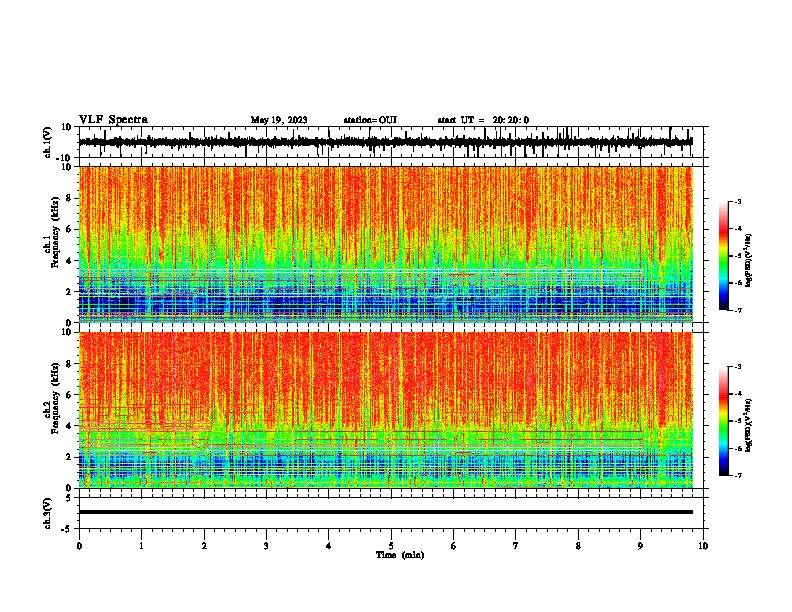Click the ch.1 voltage waveform trace
The image size is (792, 612).
pos(385,142)
